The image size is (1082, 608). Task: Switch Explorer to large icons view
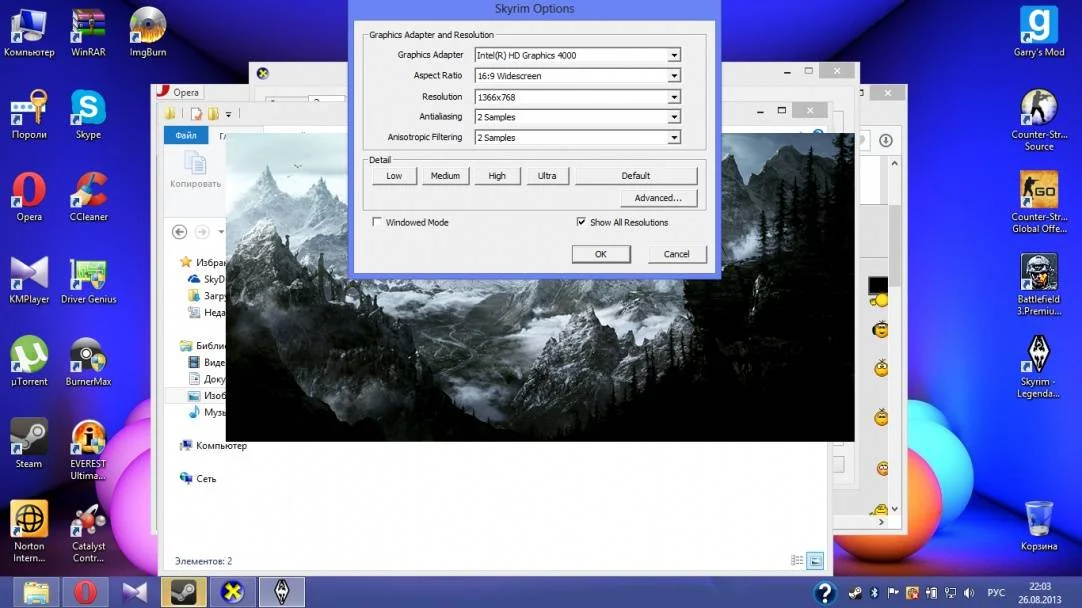(815, 561)
